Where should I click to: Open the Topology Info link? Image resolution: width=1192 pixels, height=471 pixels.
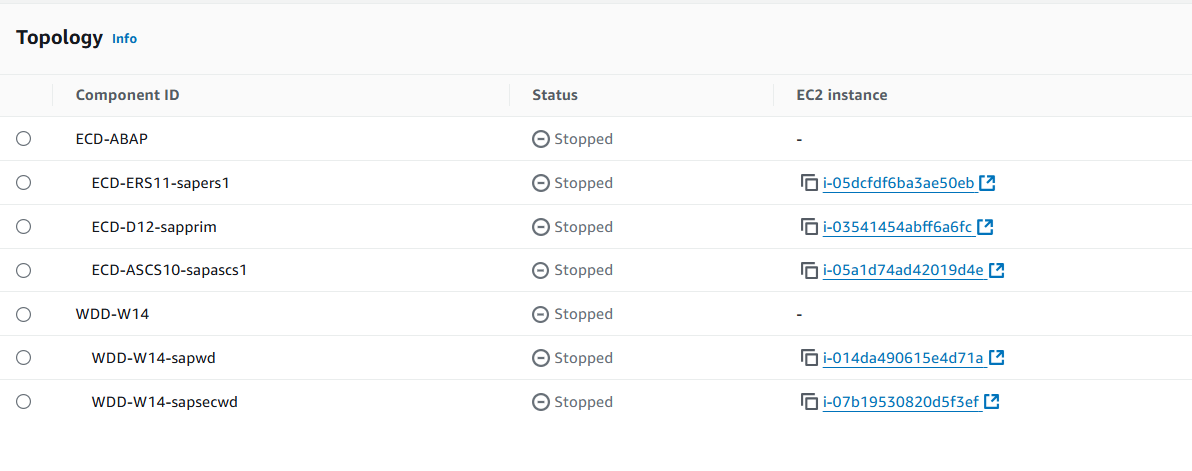tap(125, 39)
